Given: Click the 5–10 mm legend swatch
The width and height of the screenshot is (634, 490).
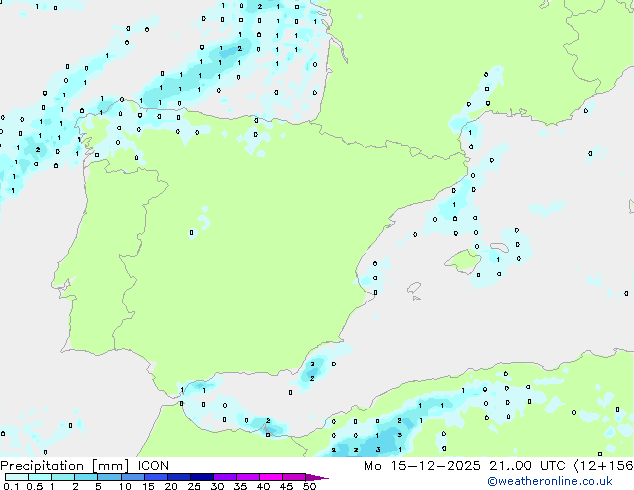Looking at the screenshot, I should [109, 477].
